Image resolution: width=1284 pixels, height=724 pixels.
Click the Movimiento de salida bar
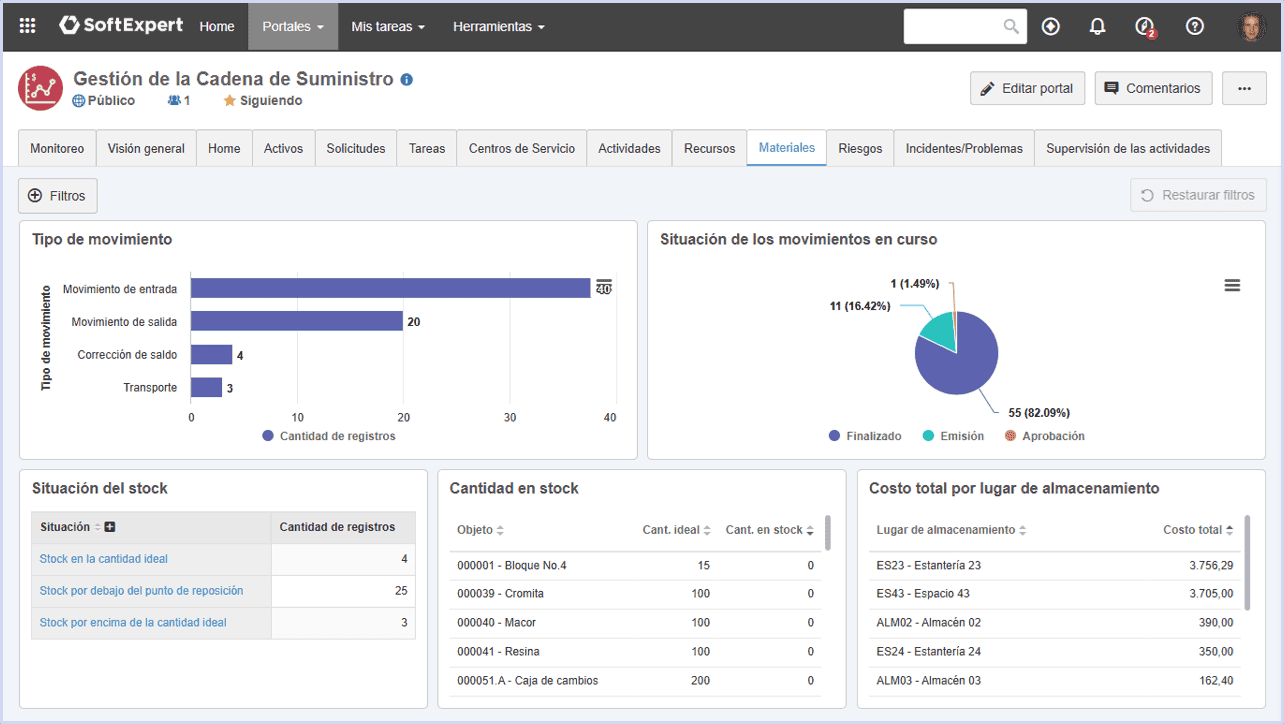click(x=297, y=321)
